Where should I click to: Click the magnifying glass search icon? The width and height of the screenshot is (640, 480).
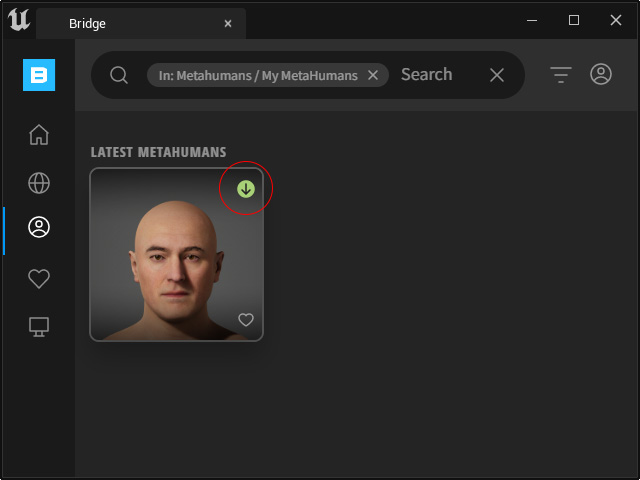119,75
